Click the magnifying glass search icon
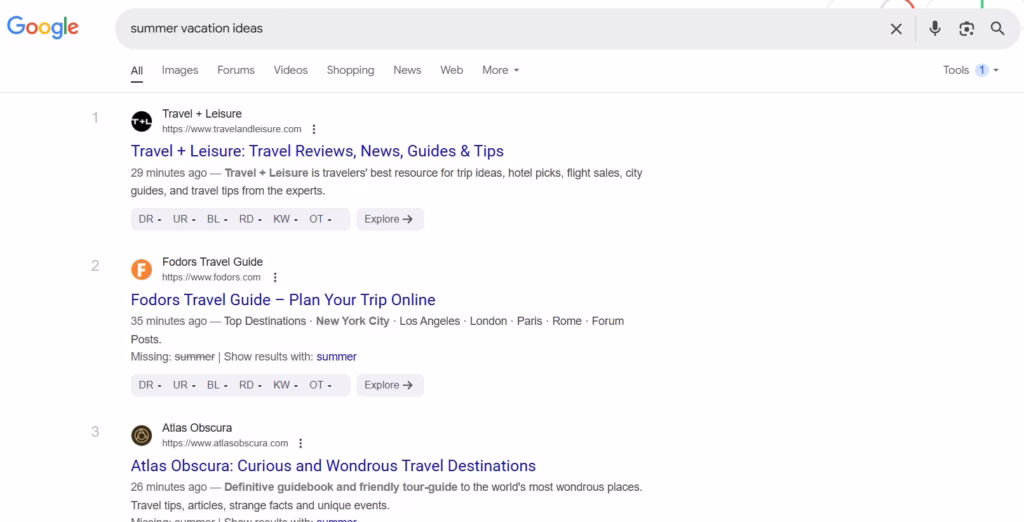Screen dimensions: 1024x522 (997, 29)
